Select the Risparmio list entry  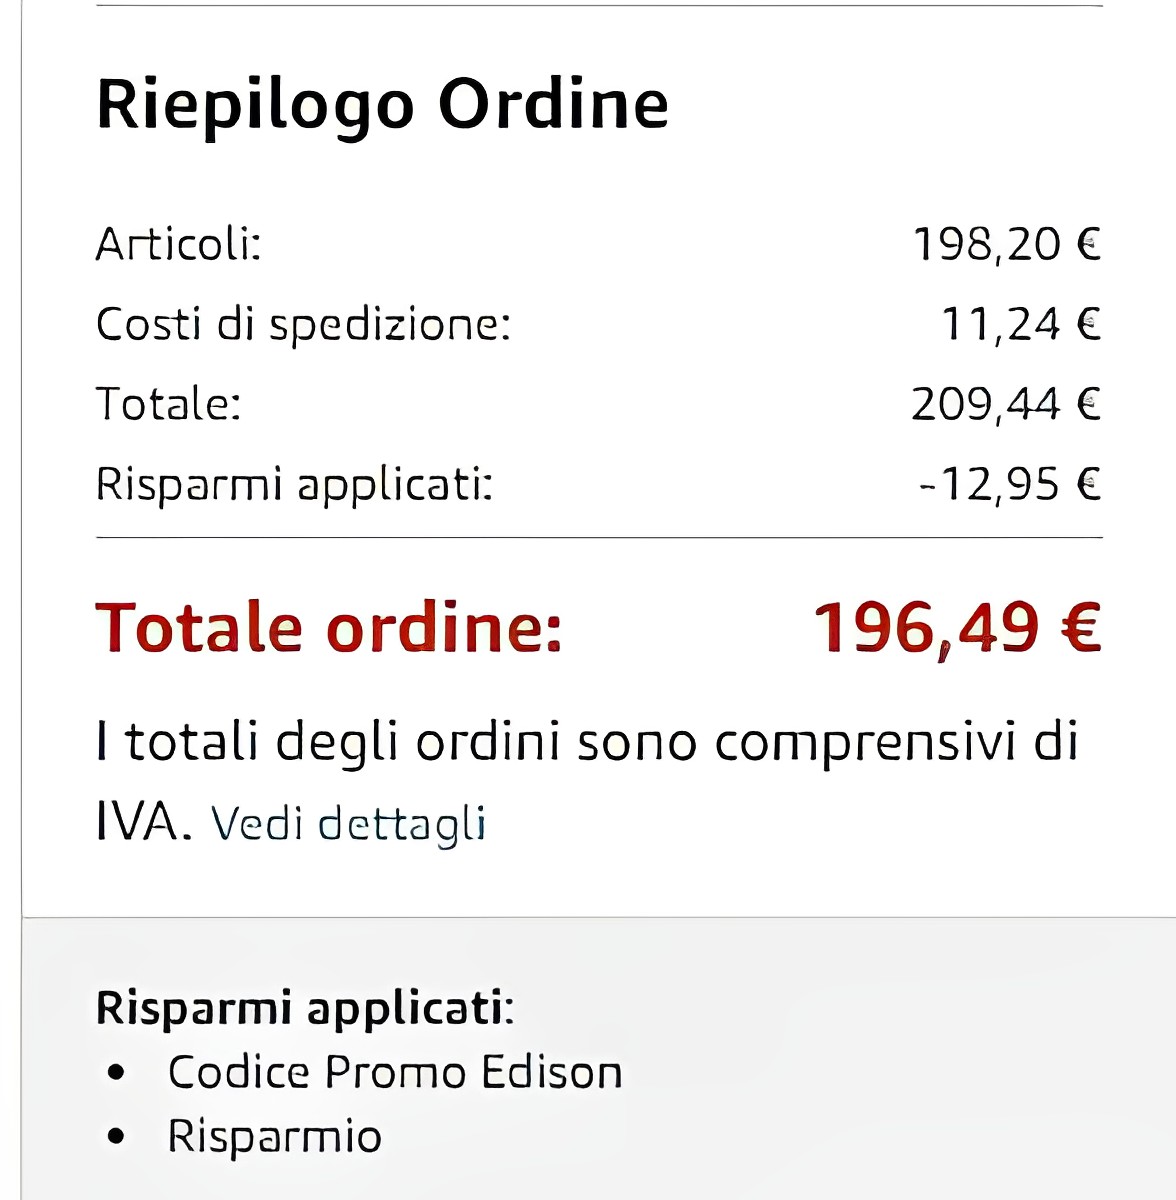tap(274, 1136)
